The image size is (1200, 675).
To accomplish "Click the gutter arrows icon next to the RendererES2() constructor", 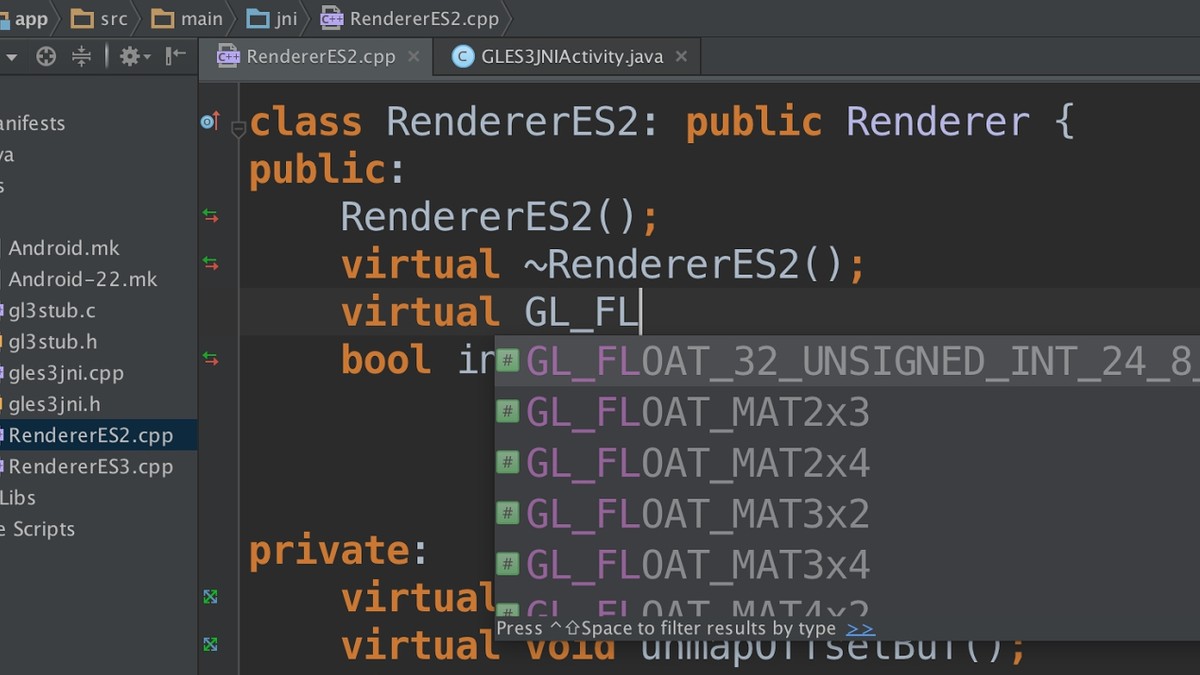I will tap(210, 215).
